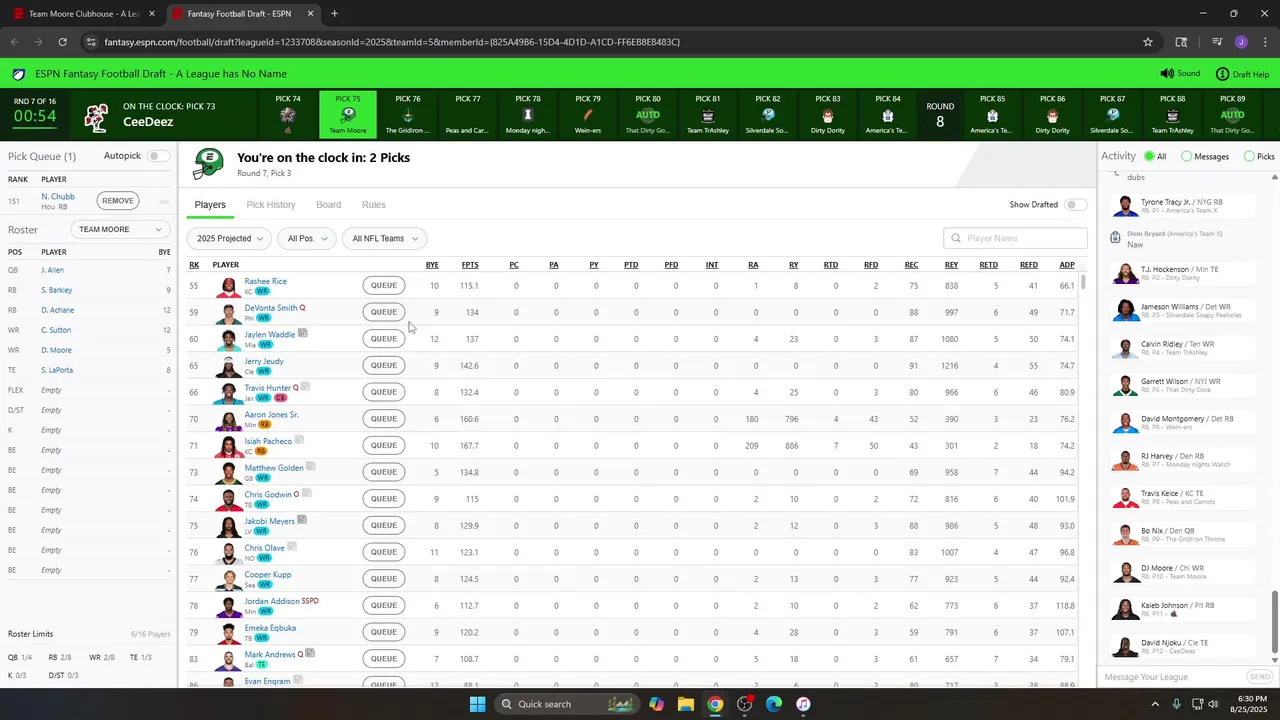The image size is (1280, 720).
Task: Select the Pick 78 Monday night team logo
Action: tap(528, 116)
